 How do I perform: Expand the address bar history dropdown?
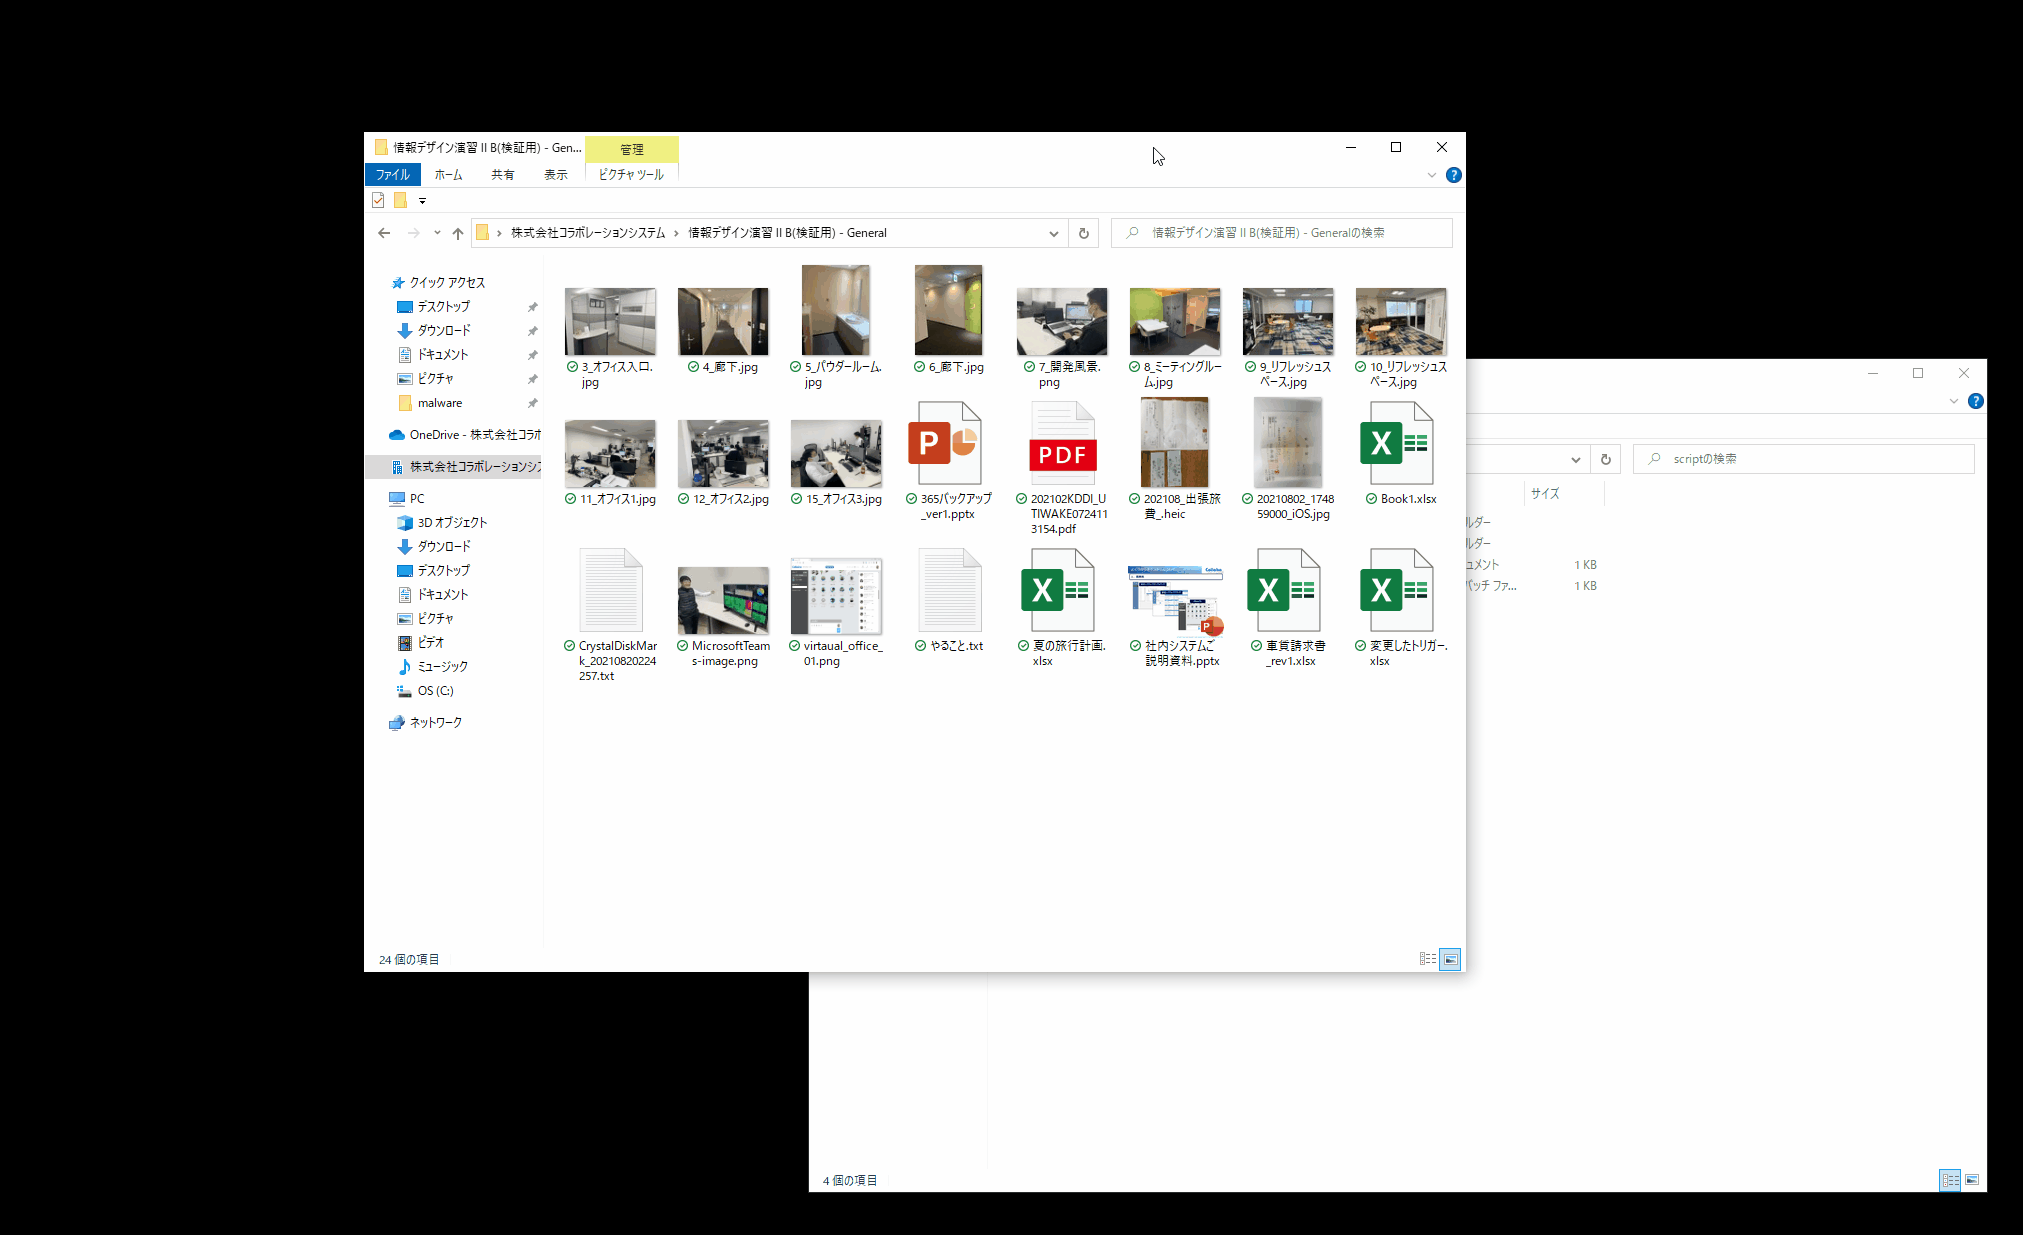point(1053,233)
